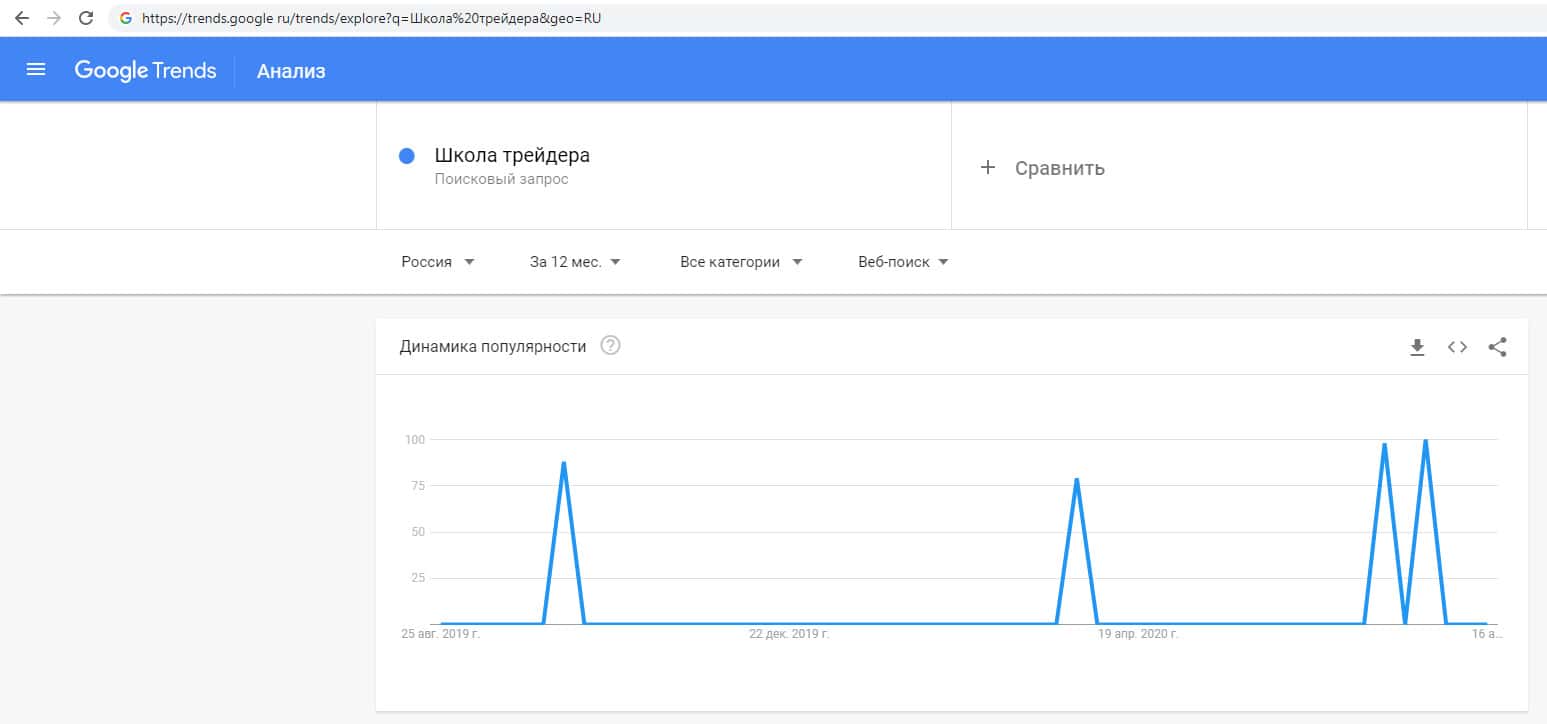
Task: Open the hamburger main menu
Action: point(36,70)
